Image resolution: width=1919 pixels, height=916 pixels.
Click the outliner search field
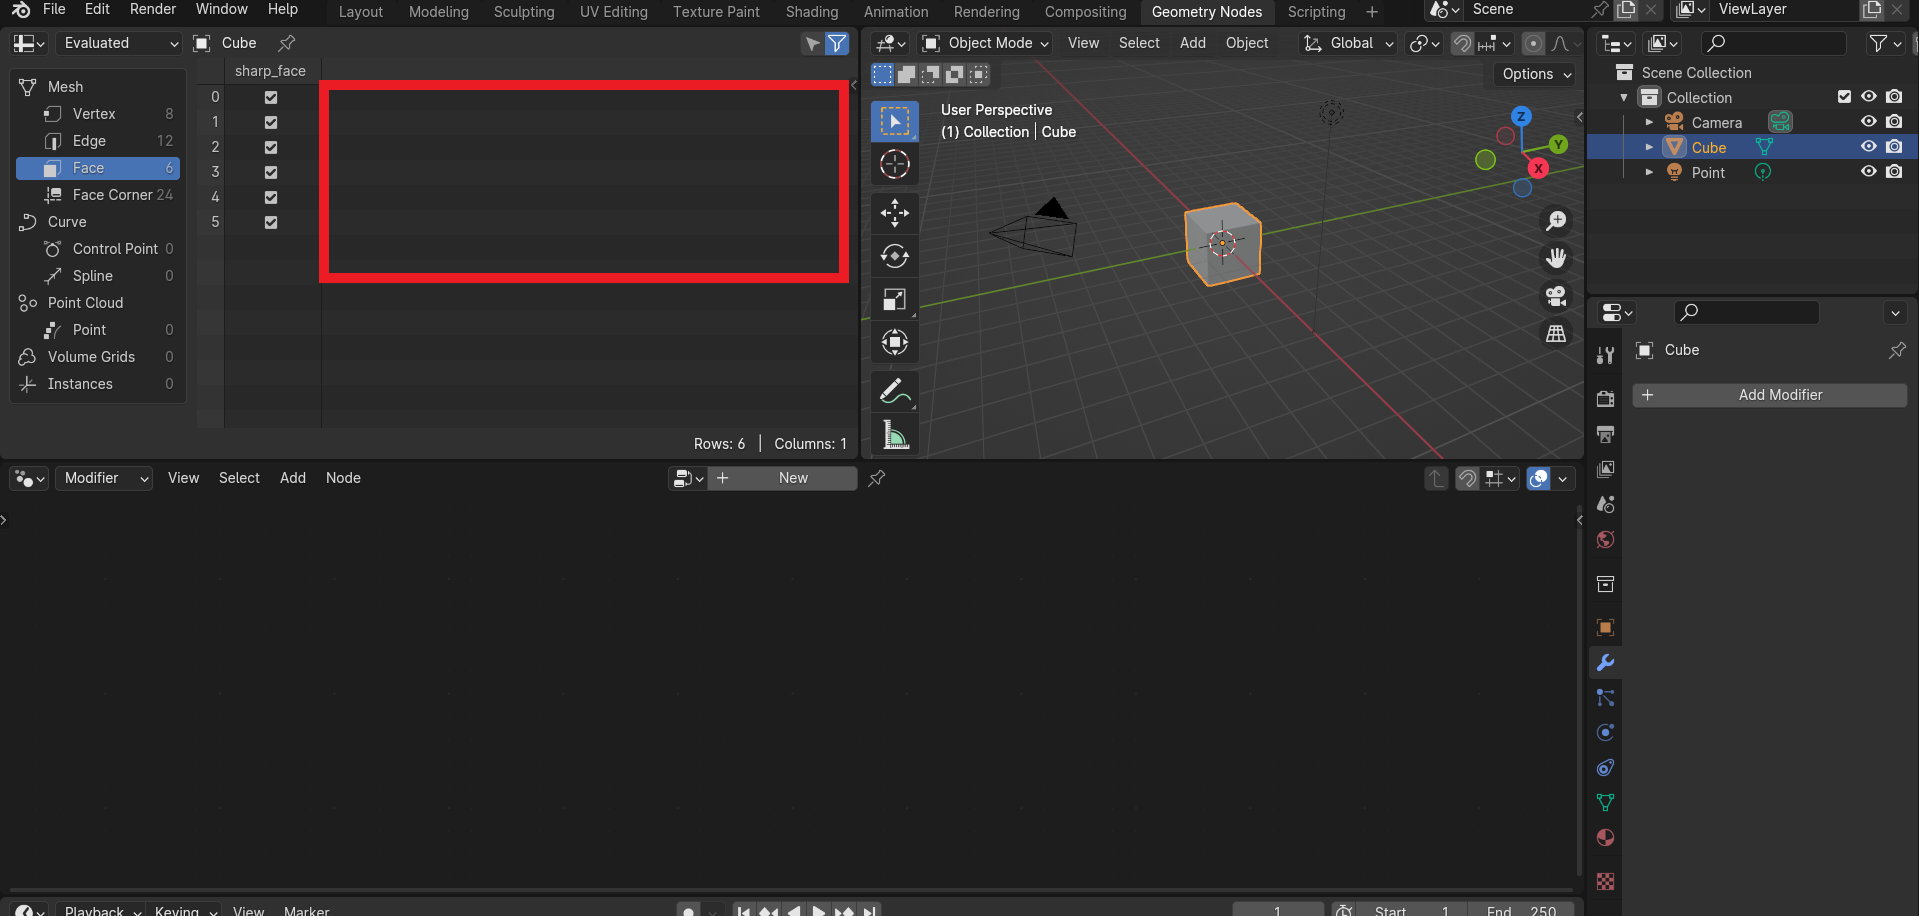click(1773, 43)
